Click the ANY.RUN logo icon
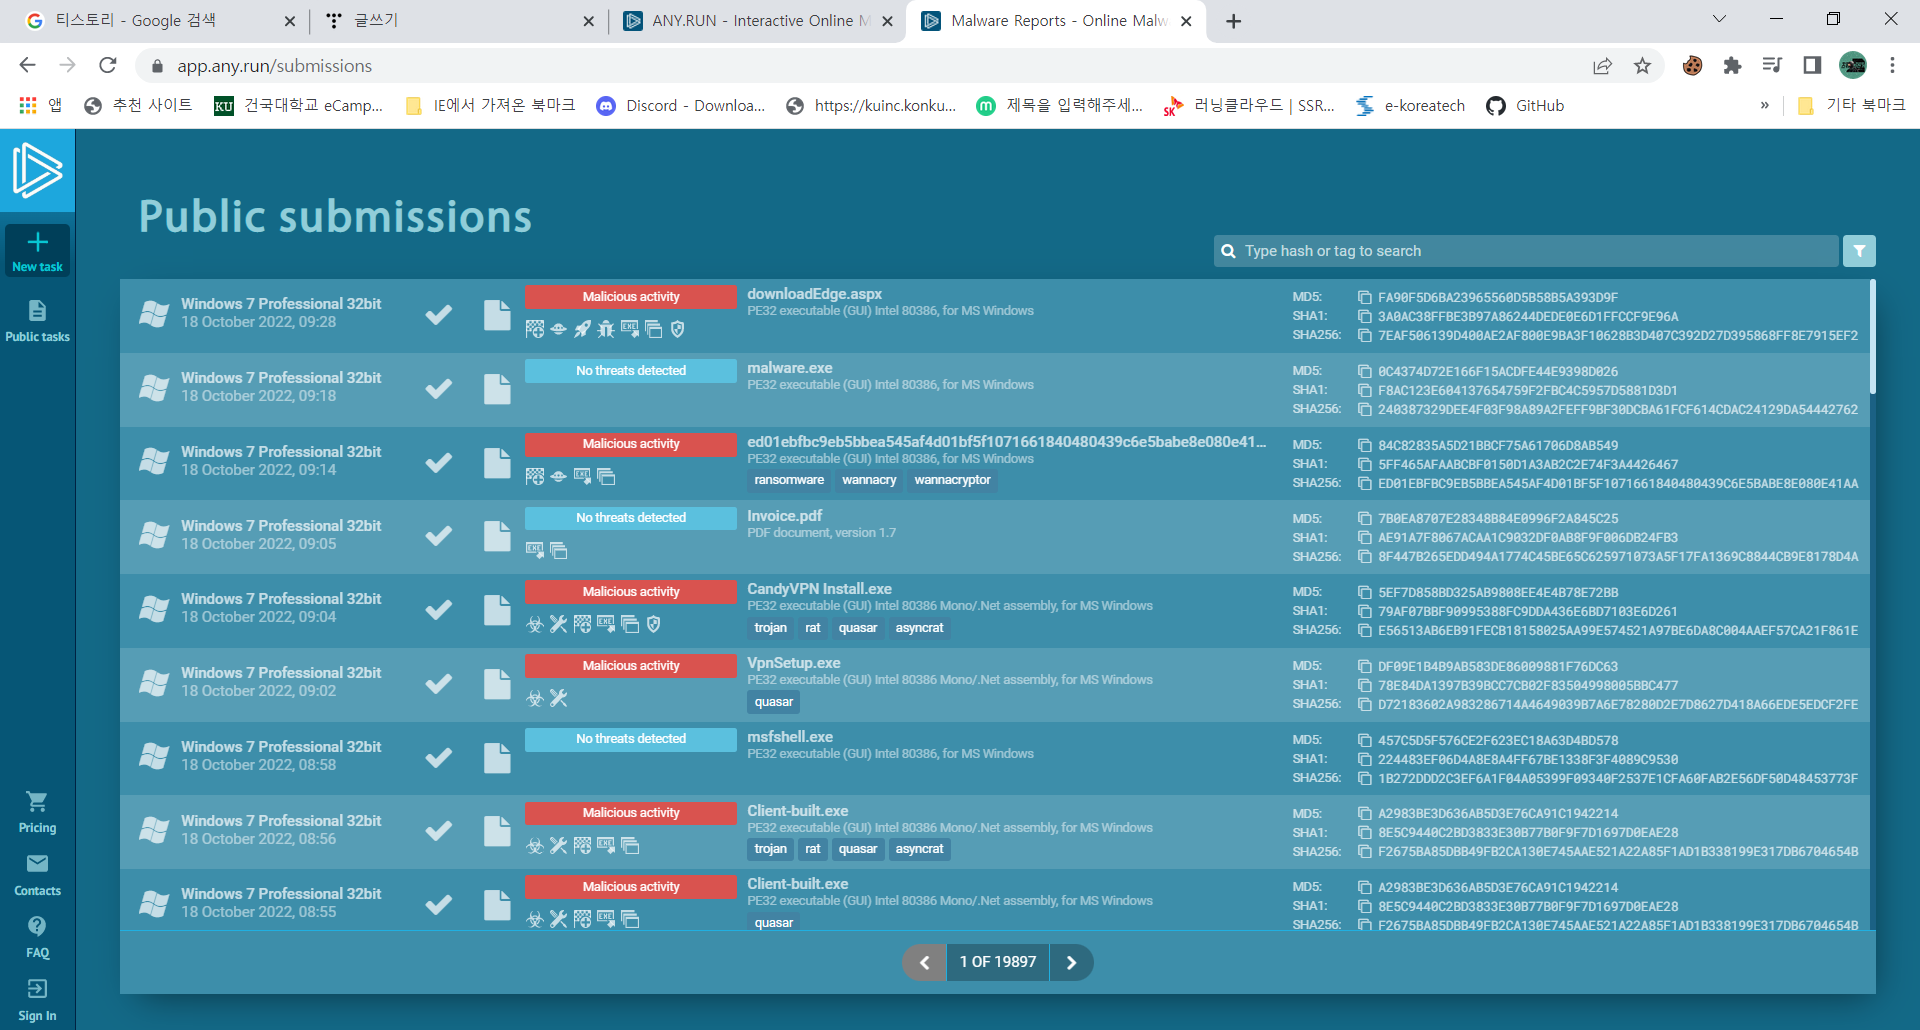 tap(37, 170)
